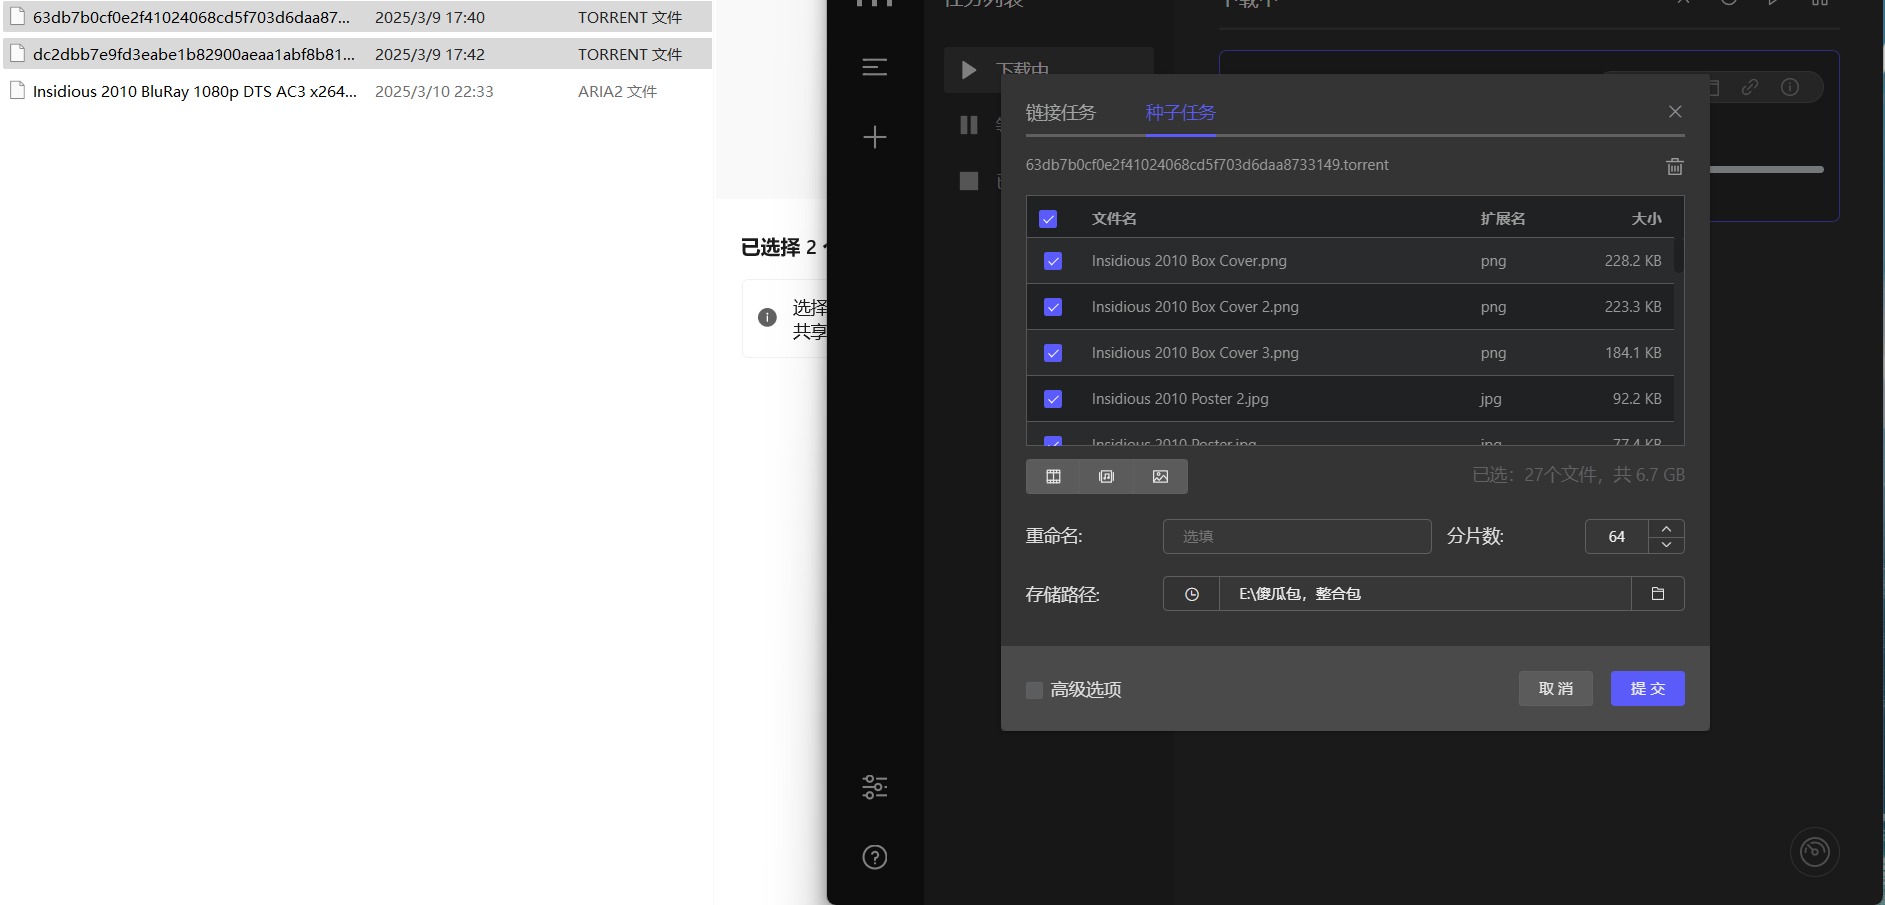Select the pause icon in task list
Screen dimensions: 1885x905
pos(968,125)
